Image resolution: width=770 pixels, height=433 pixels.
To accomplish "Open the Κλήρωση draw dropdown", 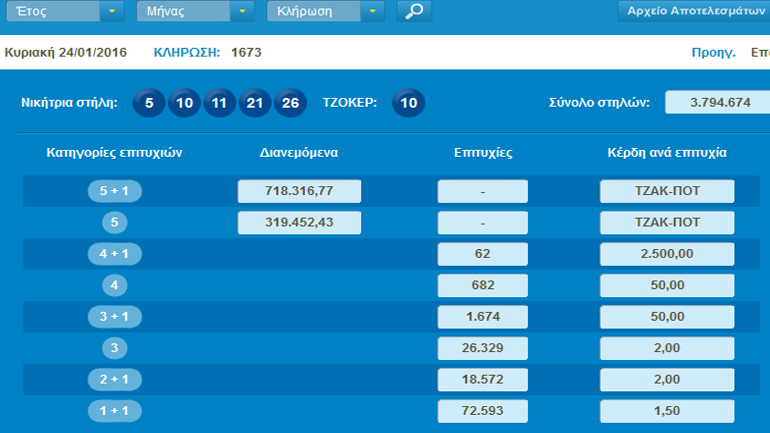I will 326,11.
